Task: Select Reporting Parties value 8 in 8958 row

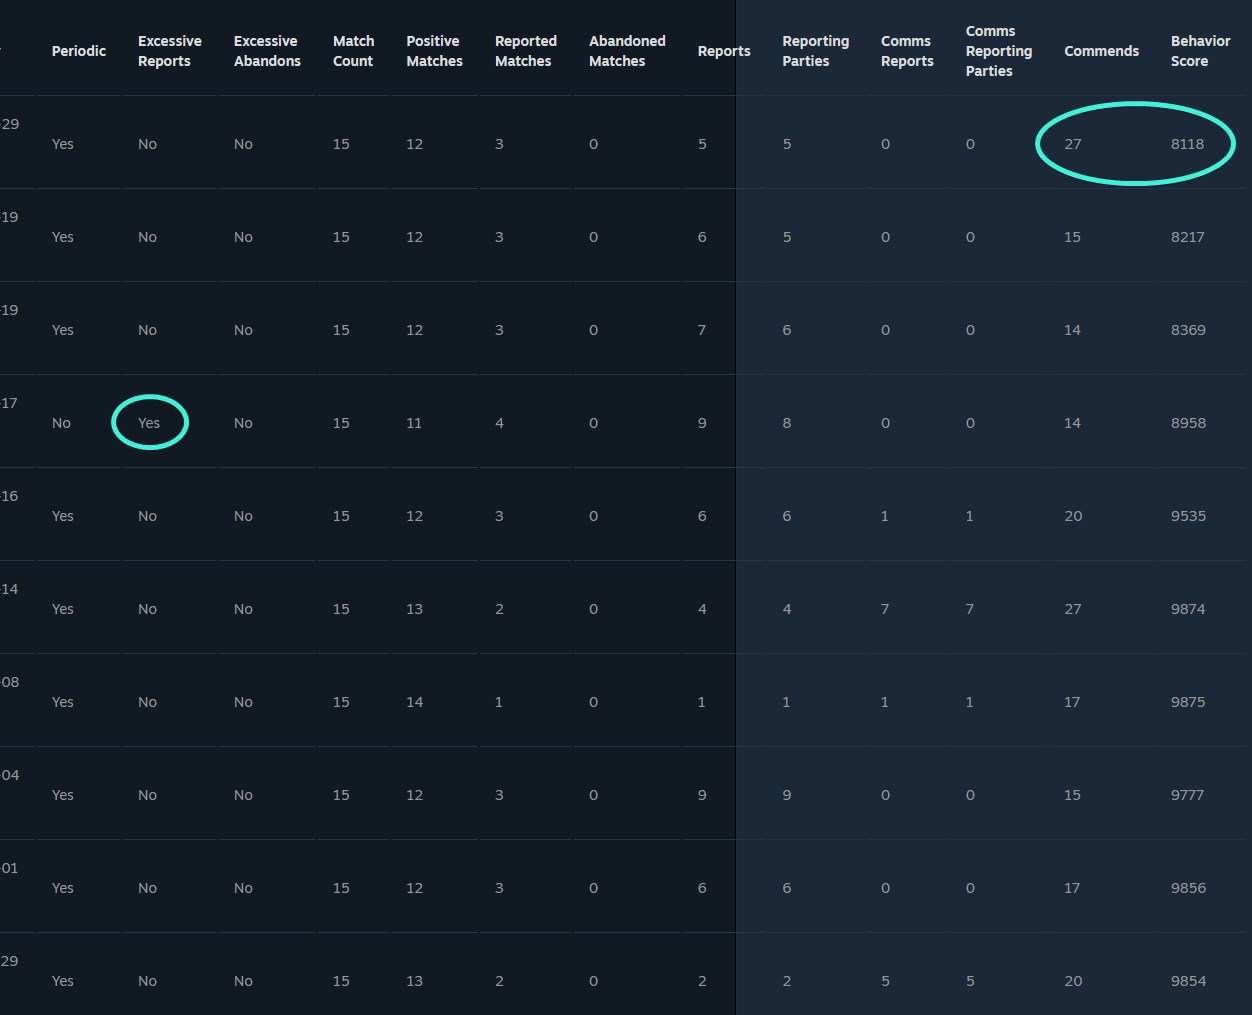Action: pos(787,423)
